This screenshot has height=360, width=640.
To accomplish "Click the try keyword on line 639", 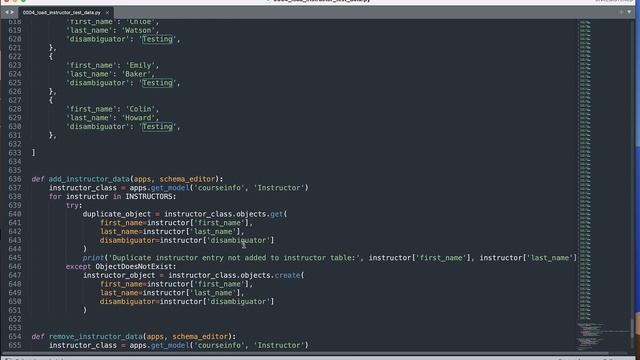I will (x=72, y=205).
